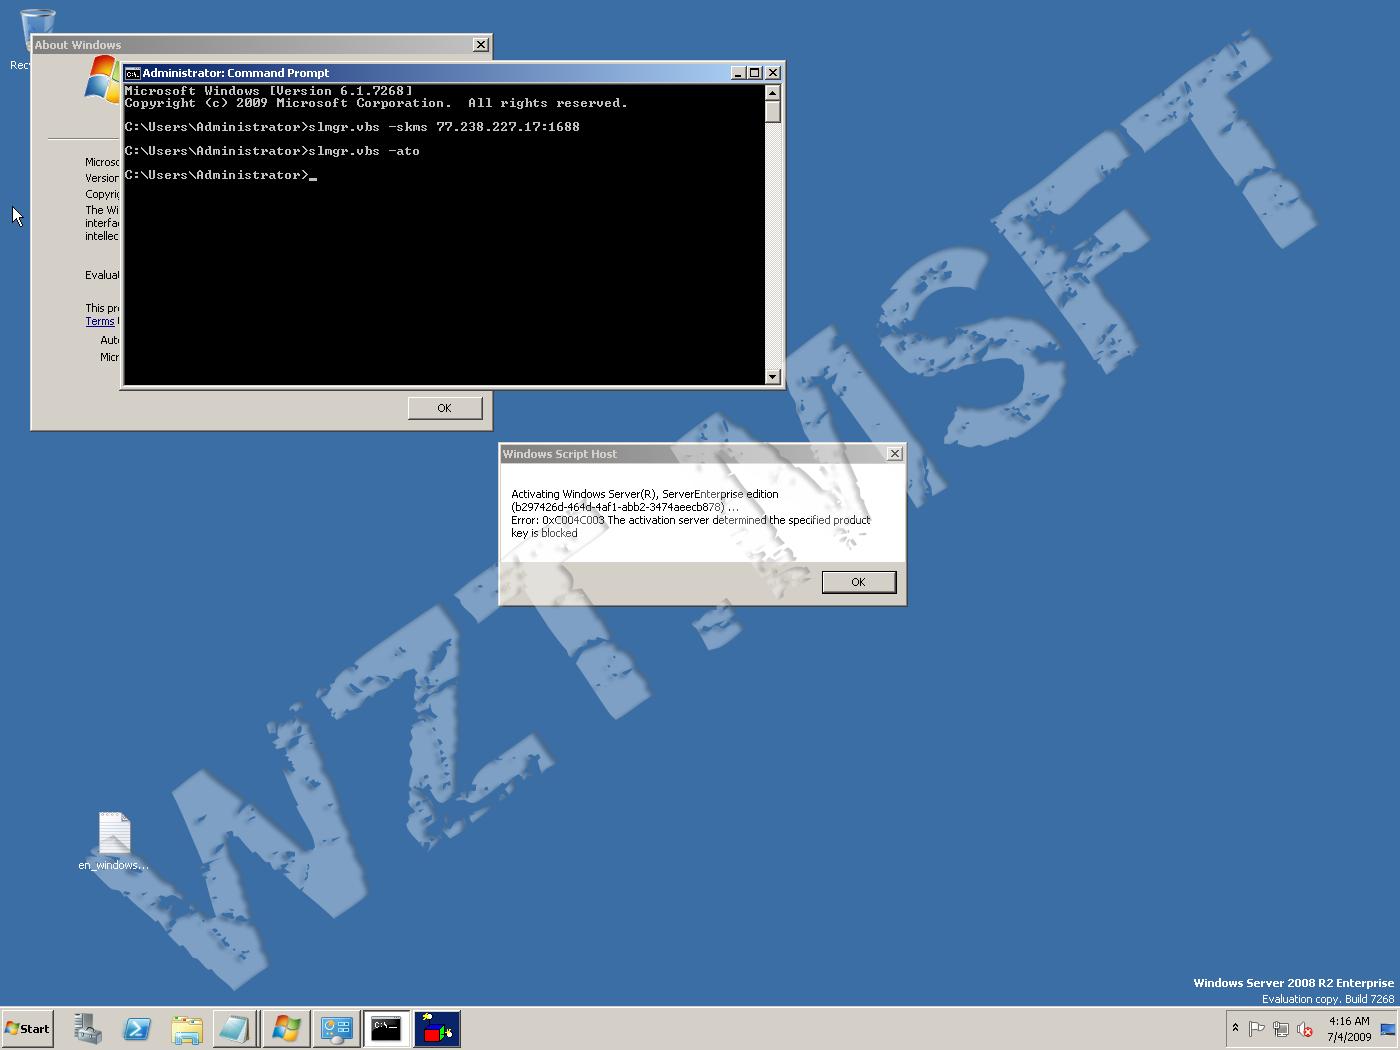Open the Control Panel taskbar item
The image size is (1400, 1050).
click(336, 1028)
